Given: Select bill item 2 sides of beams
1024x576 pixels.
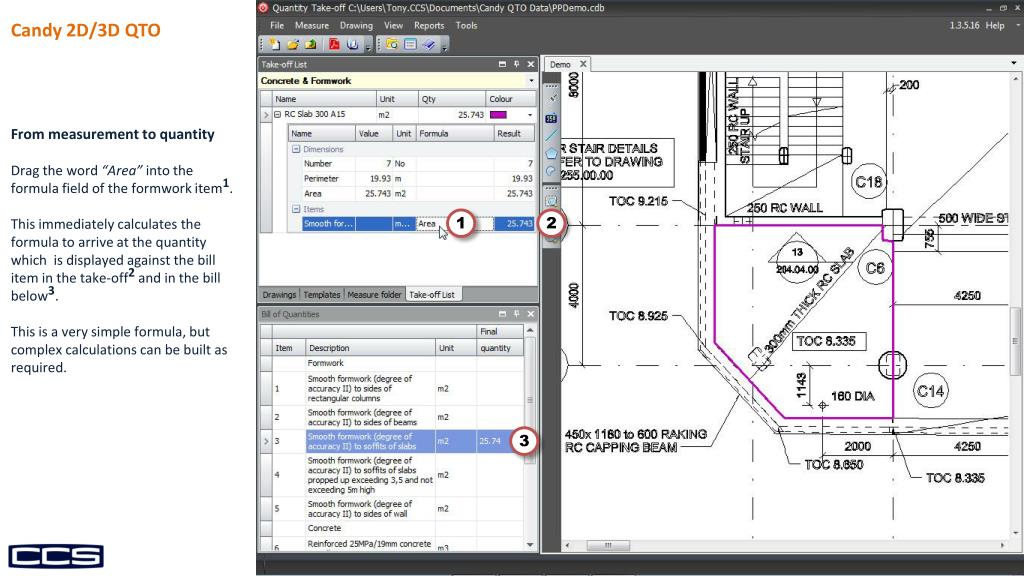Looking at the screenshot, I should click(x=397, y=417).
